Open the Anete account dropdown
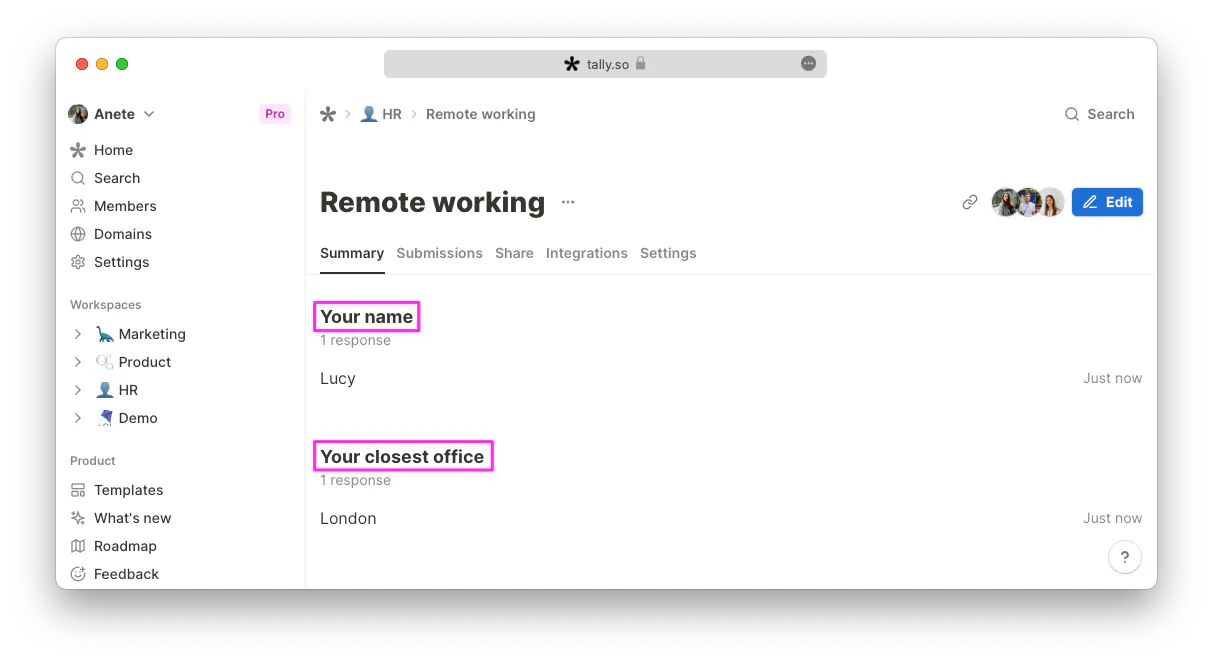 (112, 114)
